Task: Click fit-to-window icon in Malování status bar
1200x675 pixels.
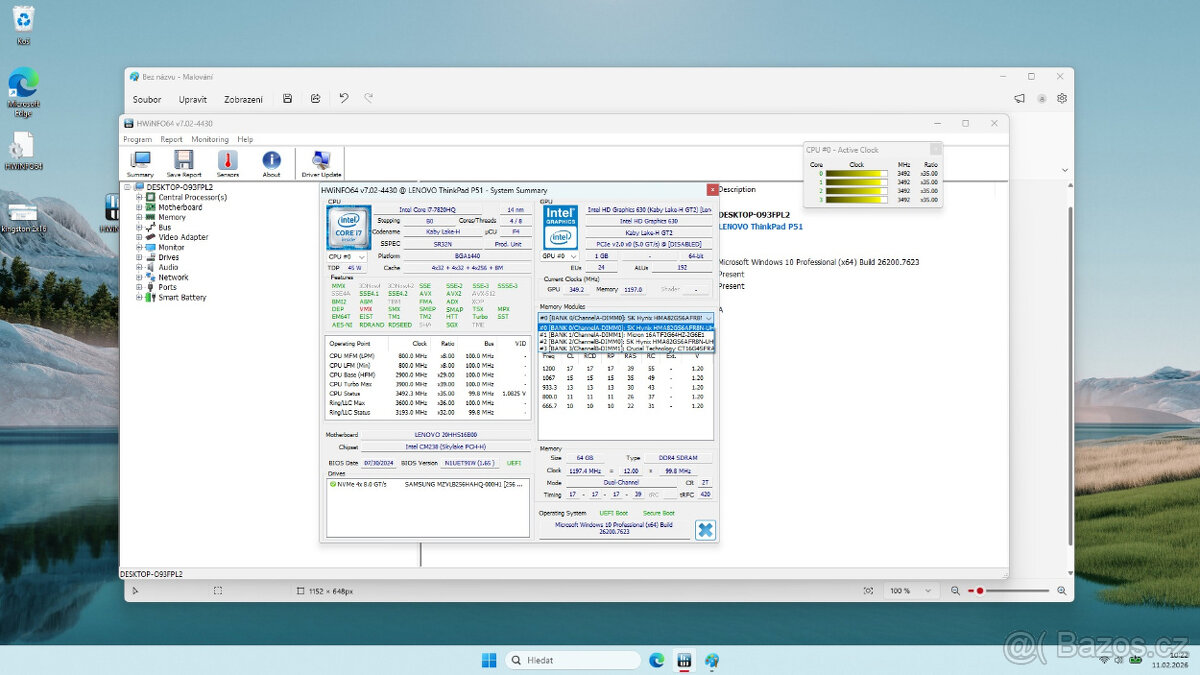Action: point(868,591)
